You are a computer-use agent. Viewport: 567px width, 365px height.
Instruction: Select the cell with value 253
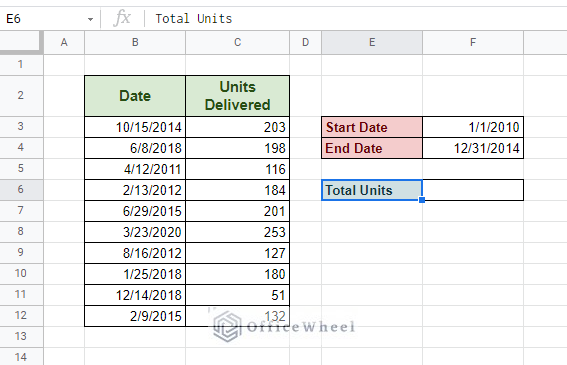click(238, 232)
